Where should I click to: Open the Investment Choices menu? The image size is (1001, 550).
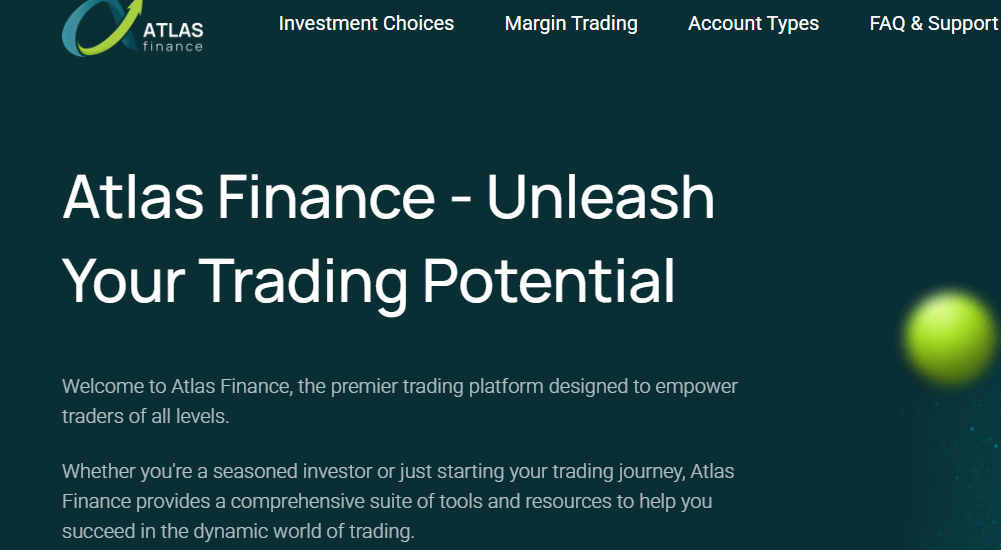366,23
